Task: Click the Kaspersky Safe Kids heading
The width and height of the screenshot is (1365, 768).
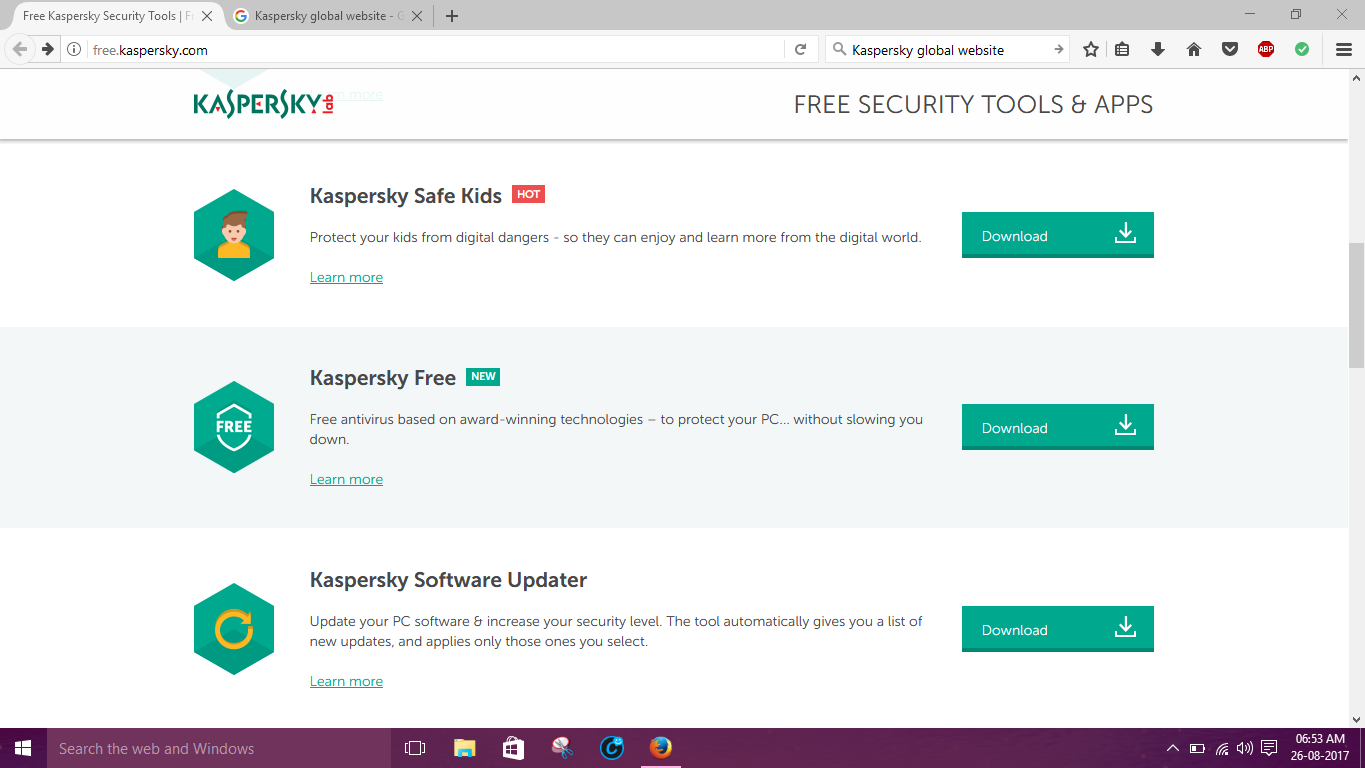Action: [406, 196]
